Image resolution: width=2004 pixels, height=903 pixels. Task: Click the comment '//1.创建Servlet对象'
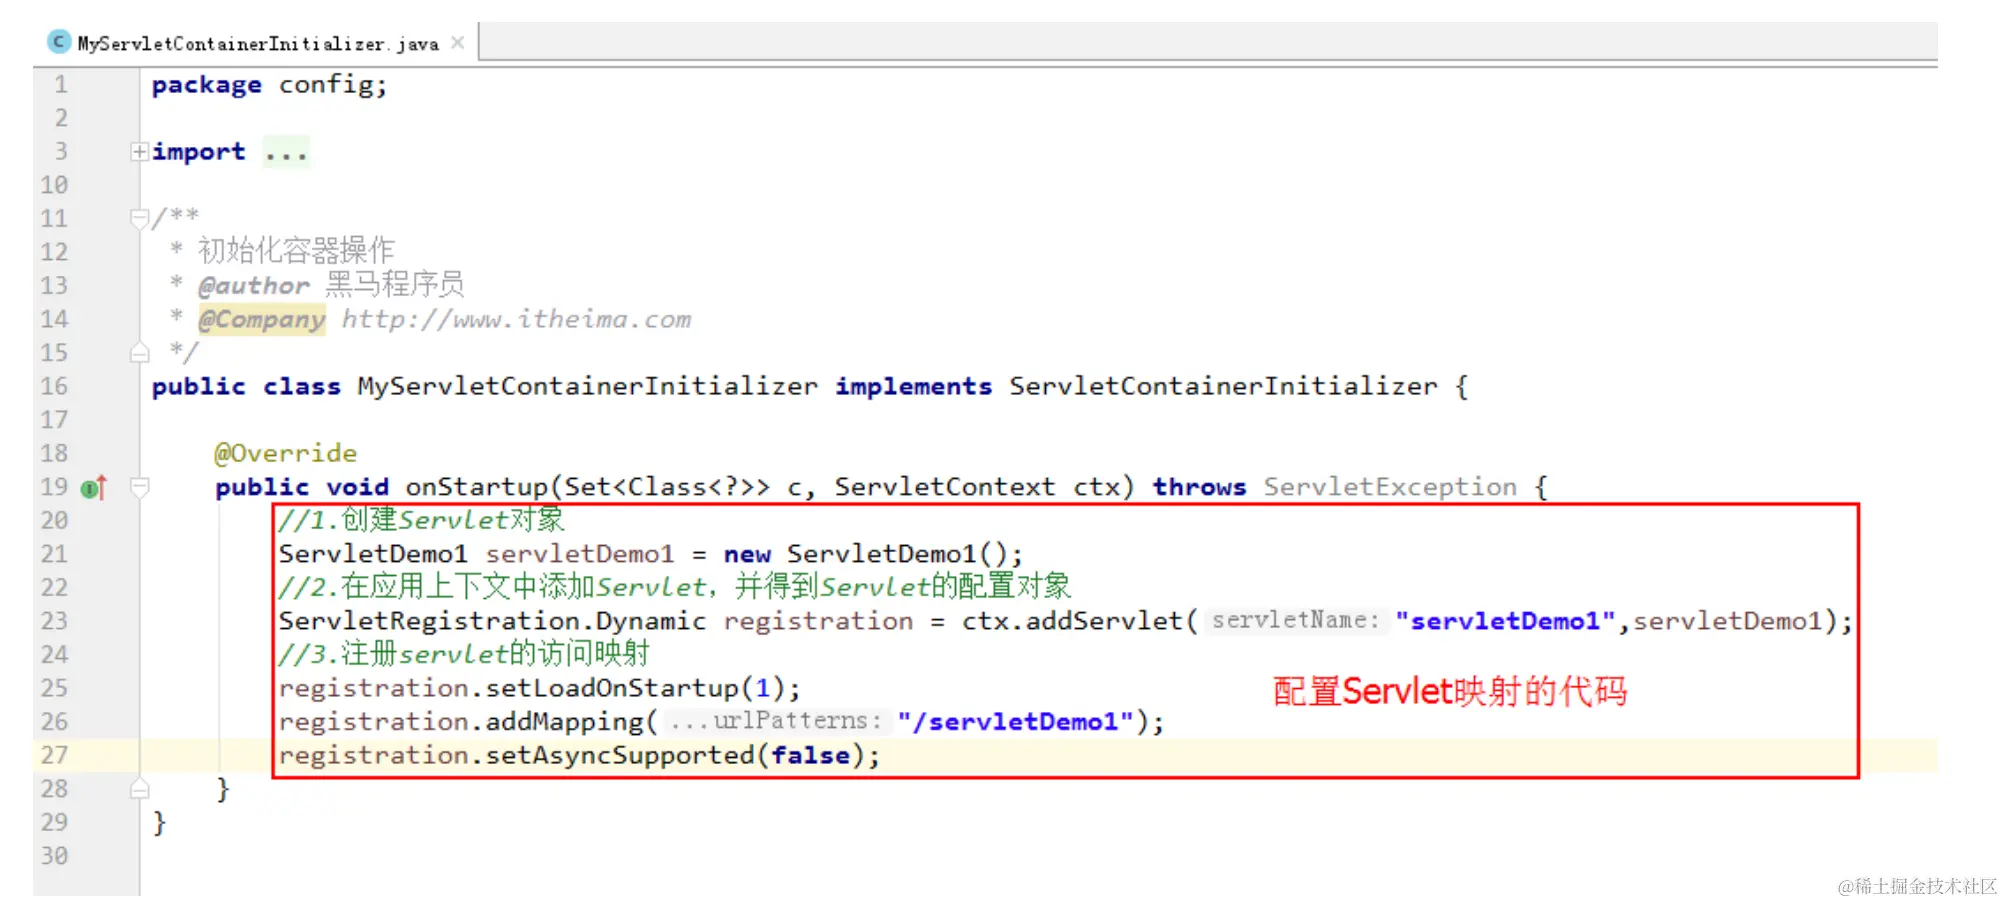(421, 521)
